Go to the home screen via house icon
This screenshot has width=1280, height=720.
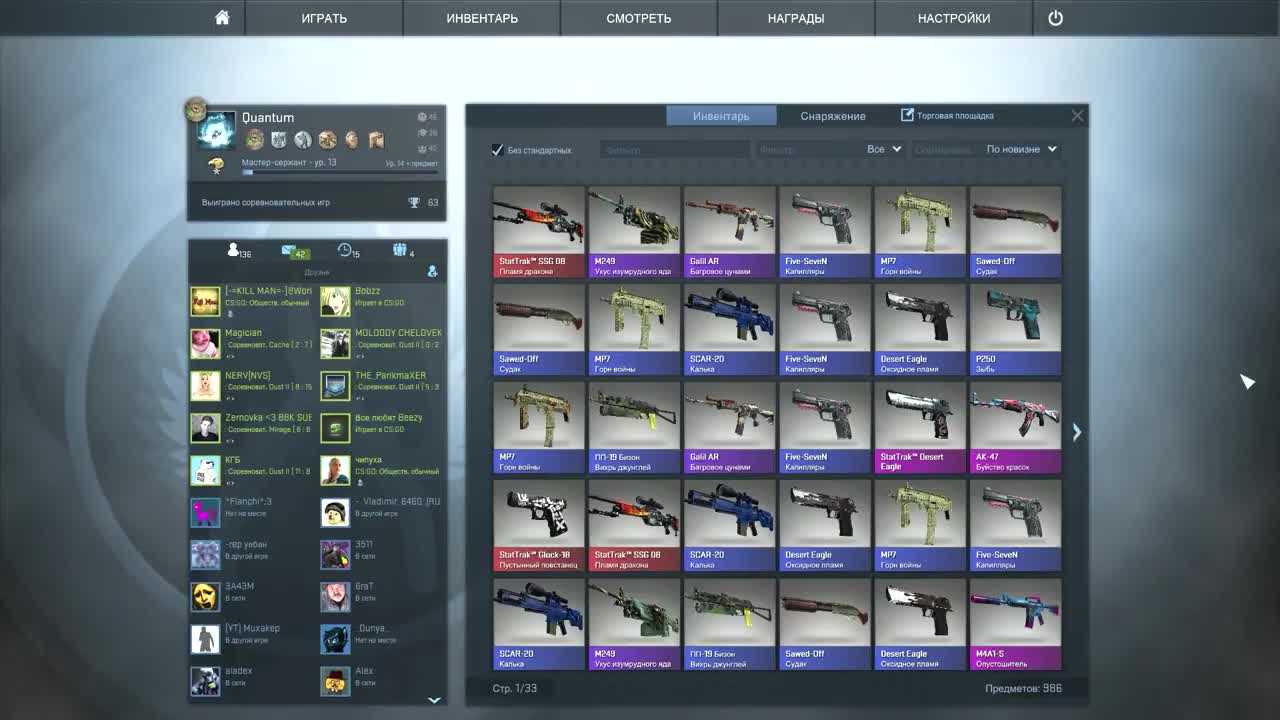pyautogui.click(x=222, y=18)
